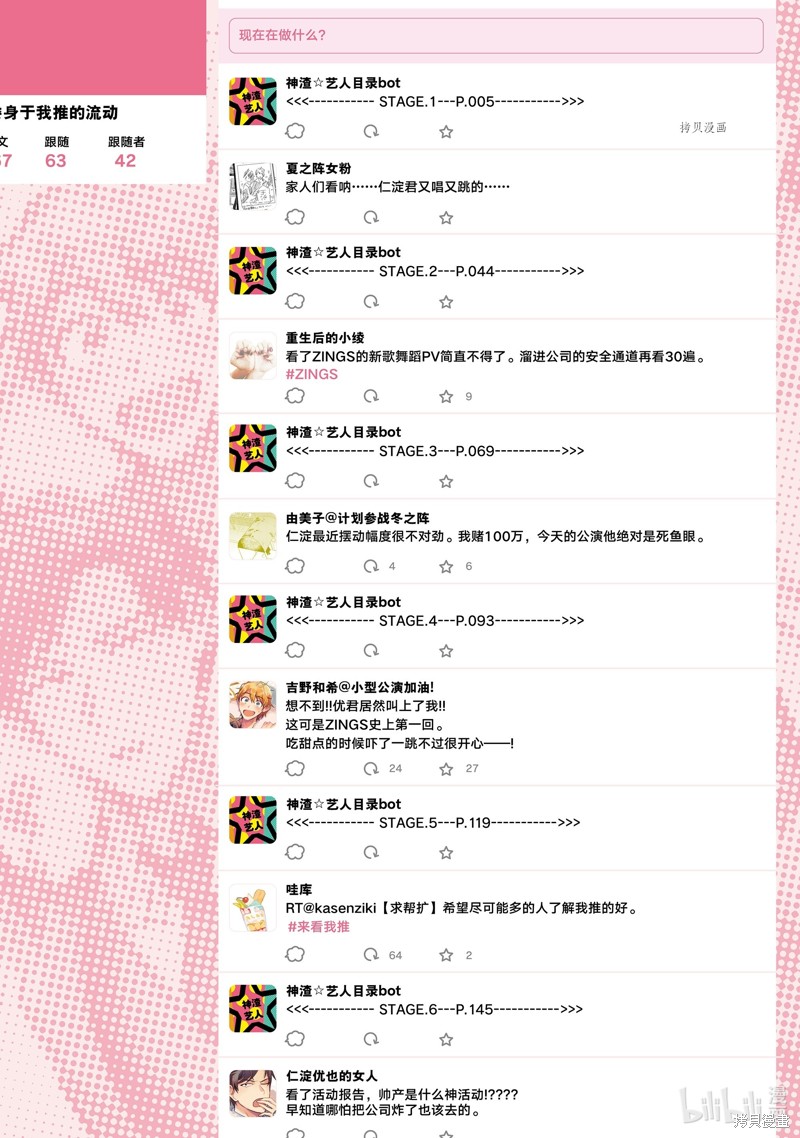Image resolution: width=800 pixels, height=1138 pixels.
Task: Click the 哇库 username
Action: click(x=299, y=890)
